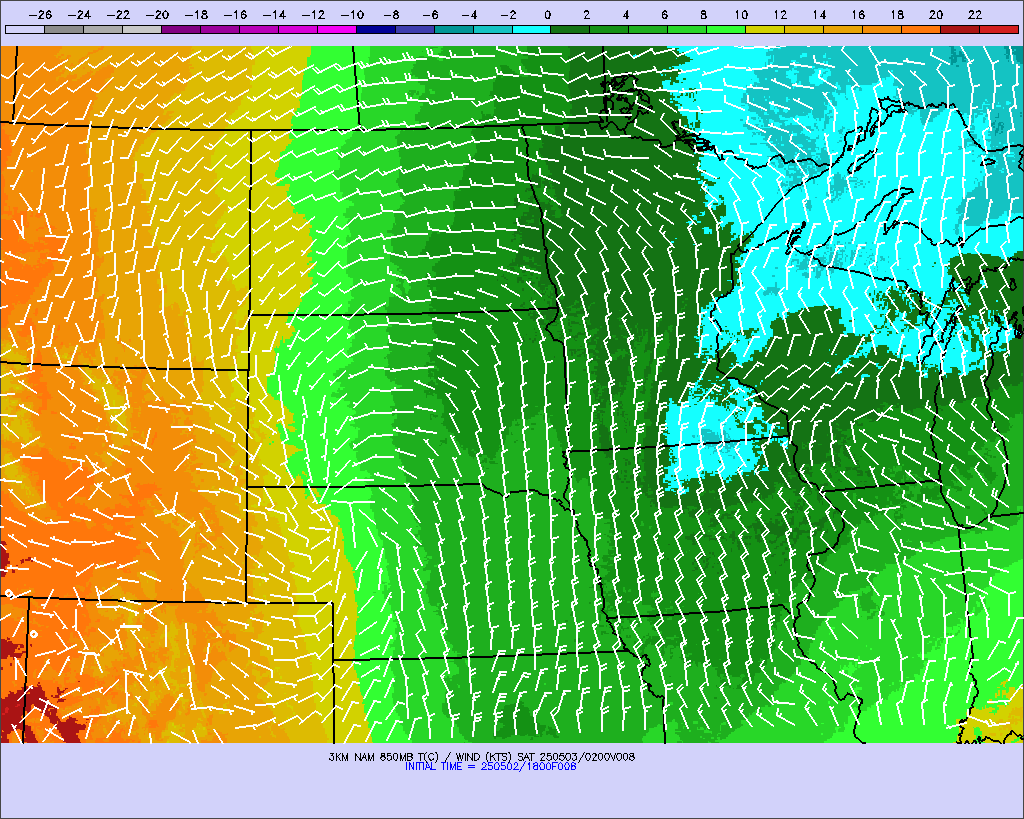Pick the green swatch between 2 and 4

pos(609,29)
